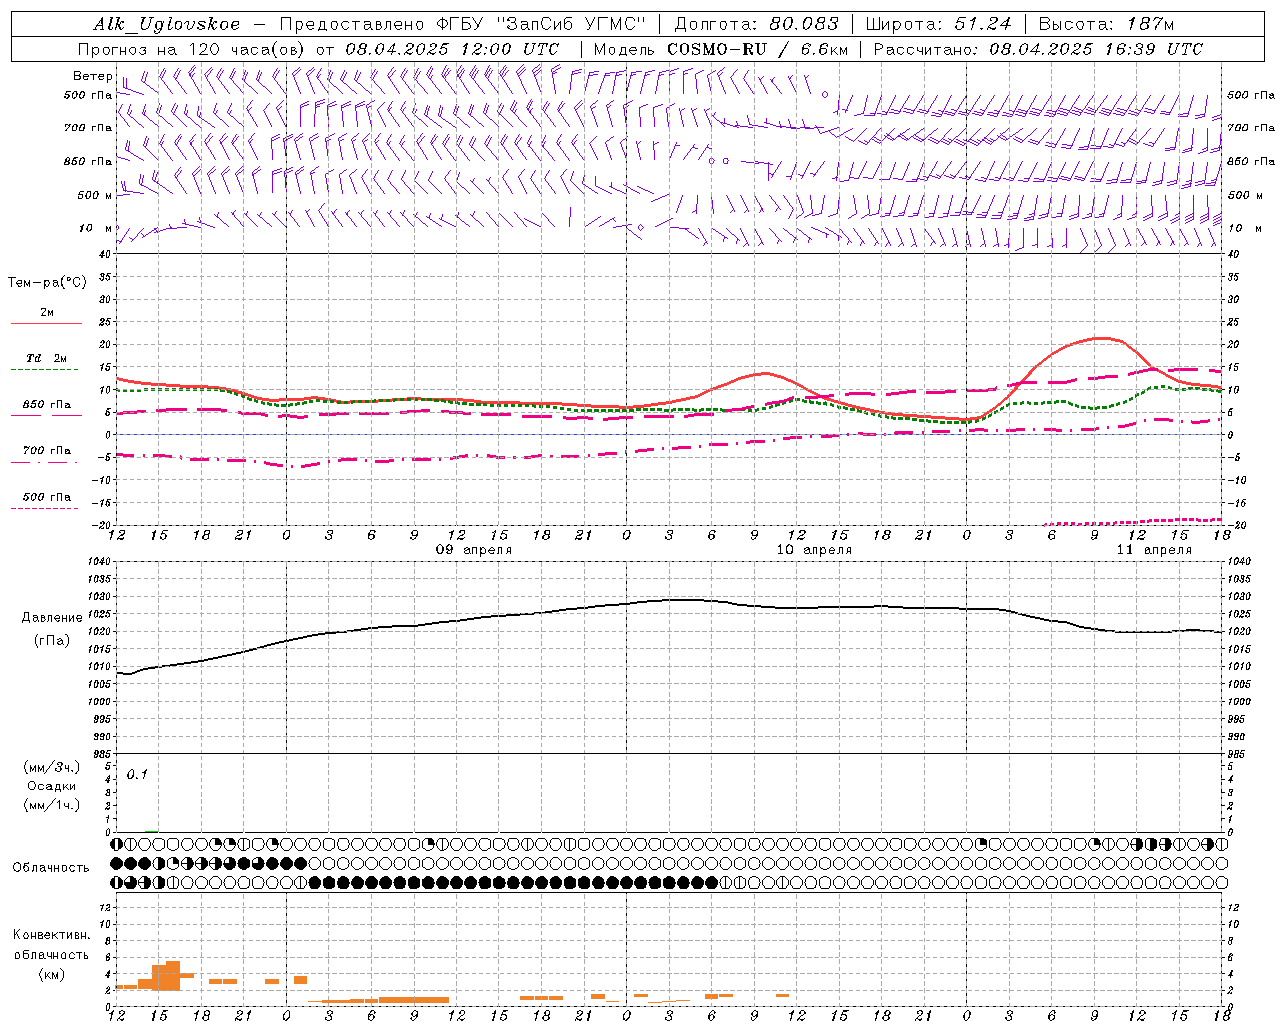The image size is (1280, 1024).
Task: Click the 0.1 precipitation value
Action: 137,775
